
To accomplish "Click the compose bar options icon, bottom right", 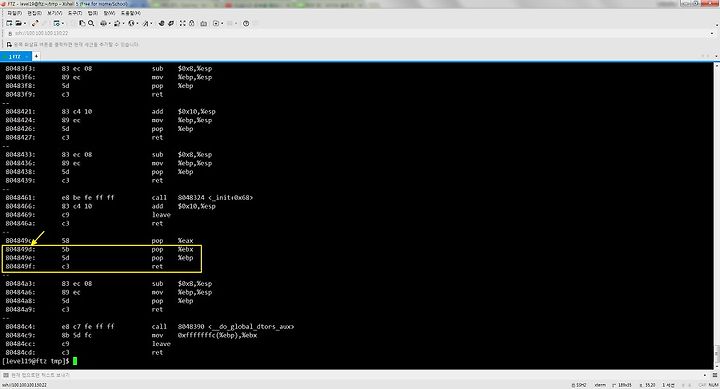I will [x=715, y=375].
